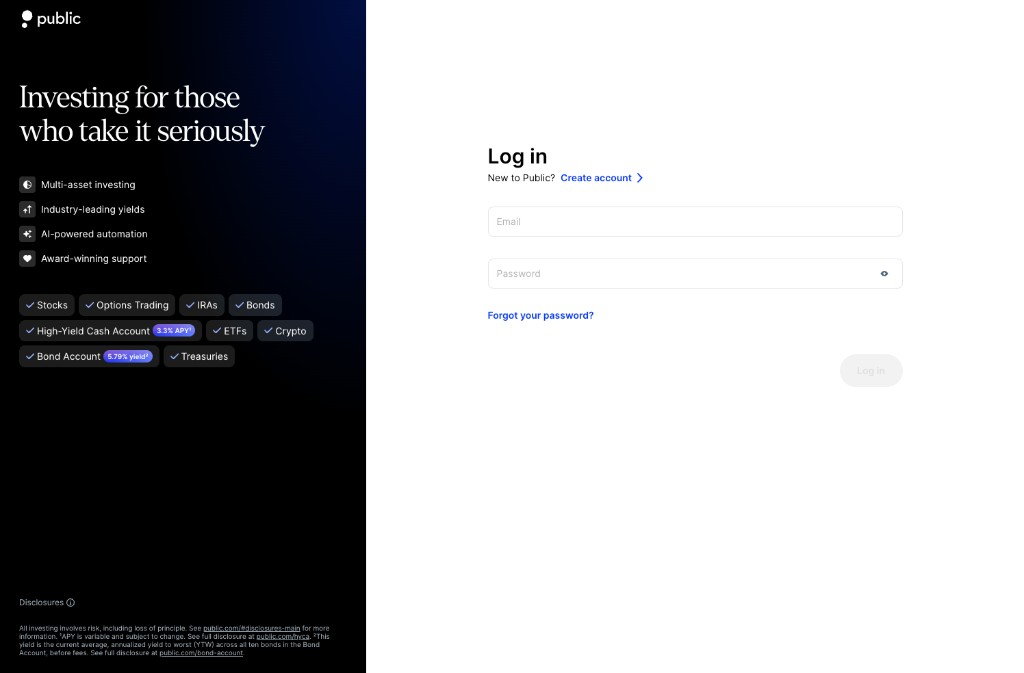Click the 5.79% yield badge
The height and width of the screenshot is (673, 1024).
(128, 356)
